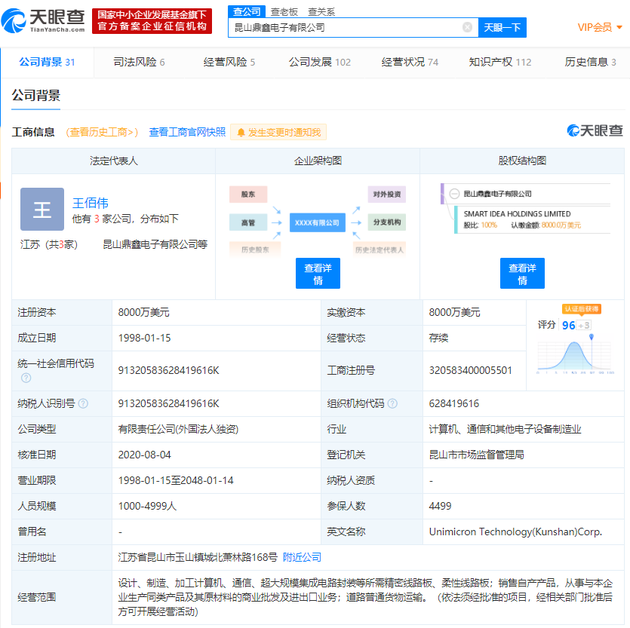
Task: Click the 分支机构 box in structure diagram
Action: (x=387, y=222)
